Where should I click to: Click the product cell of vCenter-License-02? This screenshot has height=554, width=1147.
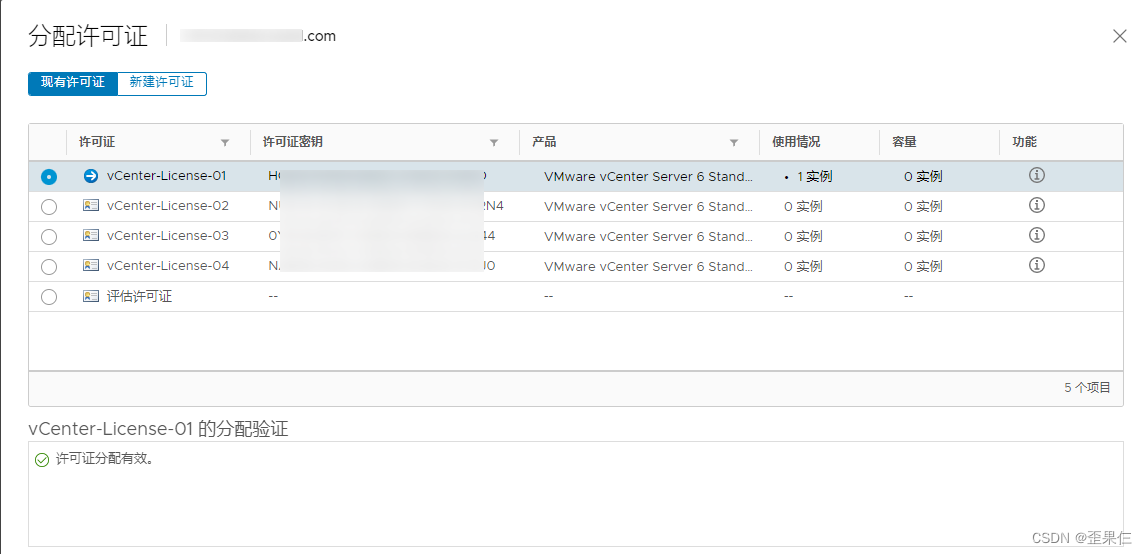(648, 206)
